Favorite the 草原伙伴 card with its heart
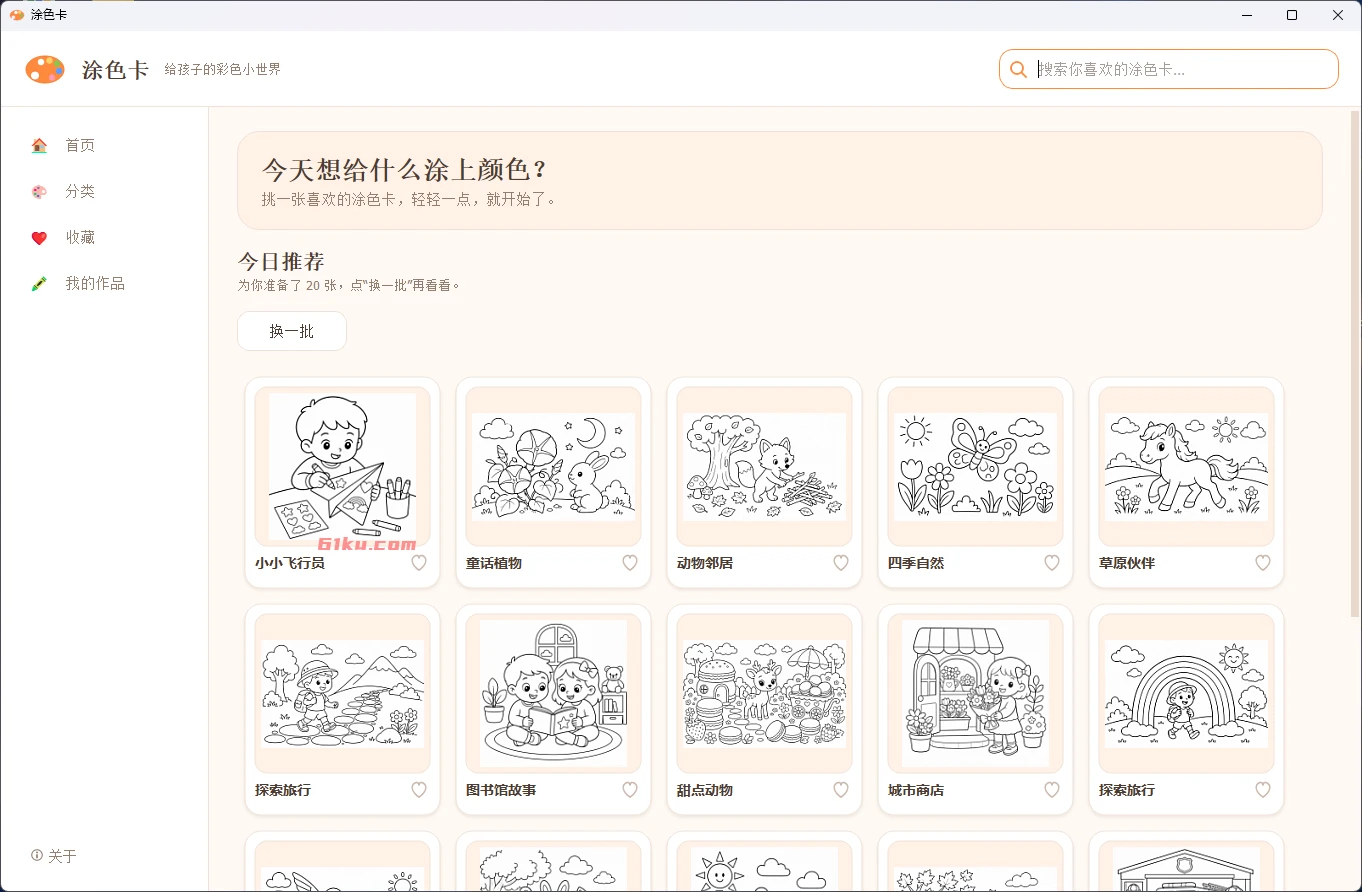Image resolution: width=1362 pixels, height=892 pixels. click(1263, 563)
